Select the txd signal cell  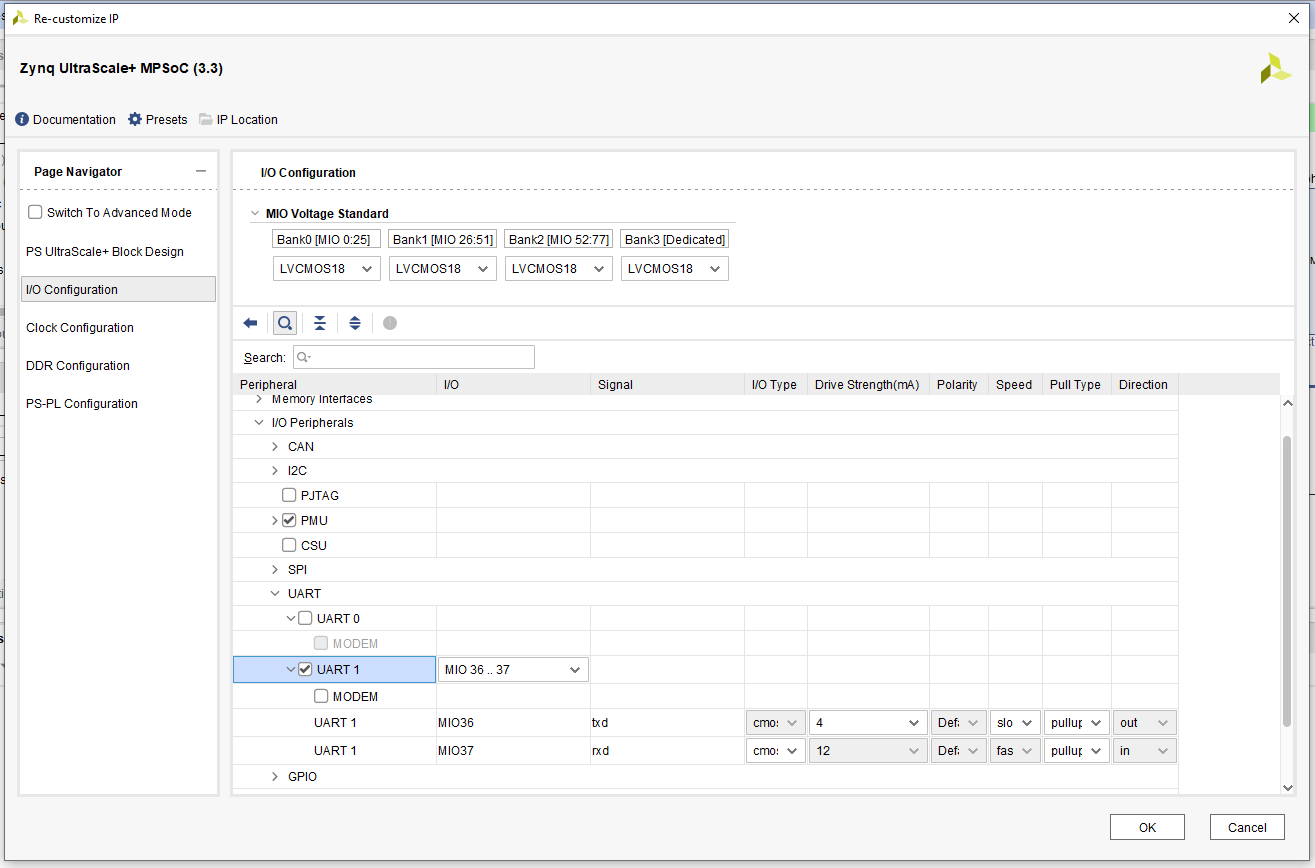tap(667, 723)
